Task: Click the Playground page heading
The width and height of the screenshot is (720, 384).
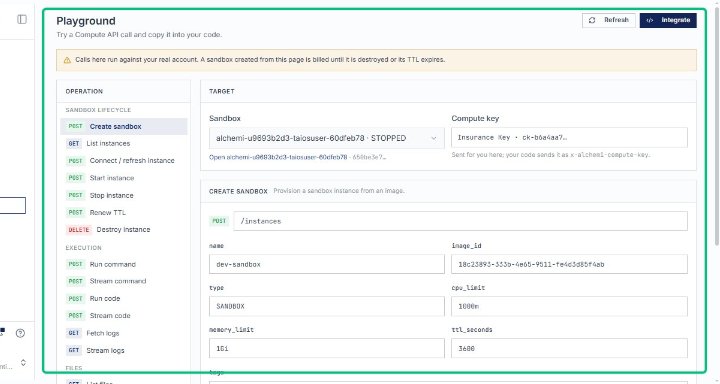Action: click(86, 21)
